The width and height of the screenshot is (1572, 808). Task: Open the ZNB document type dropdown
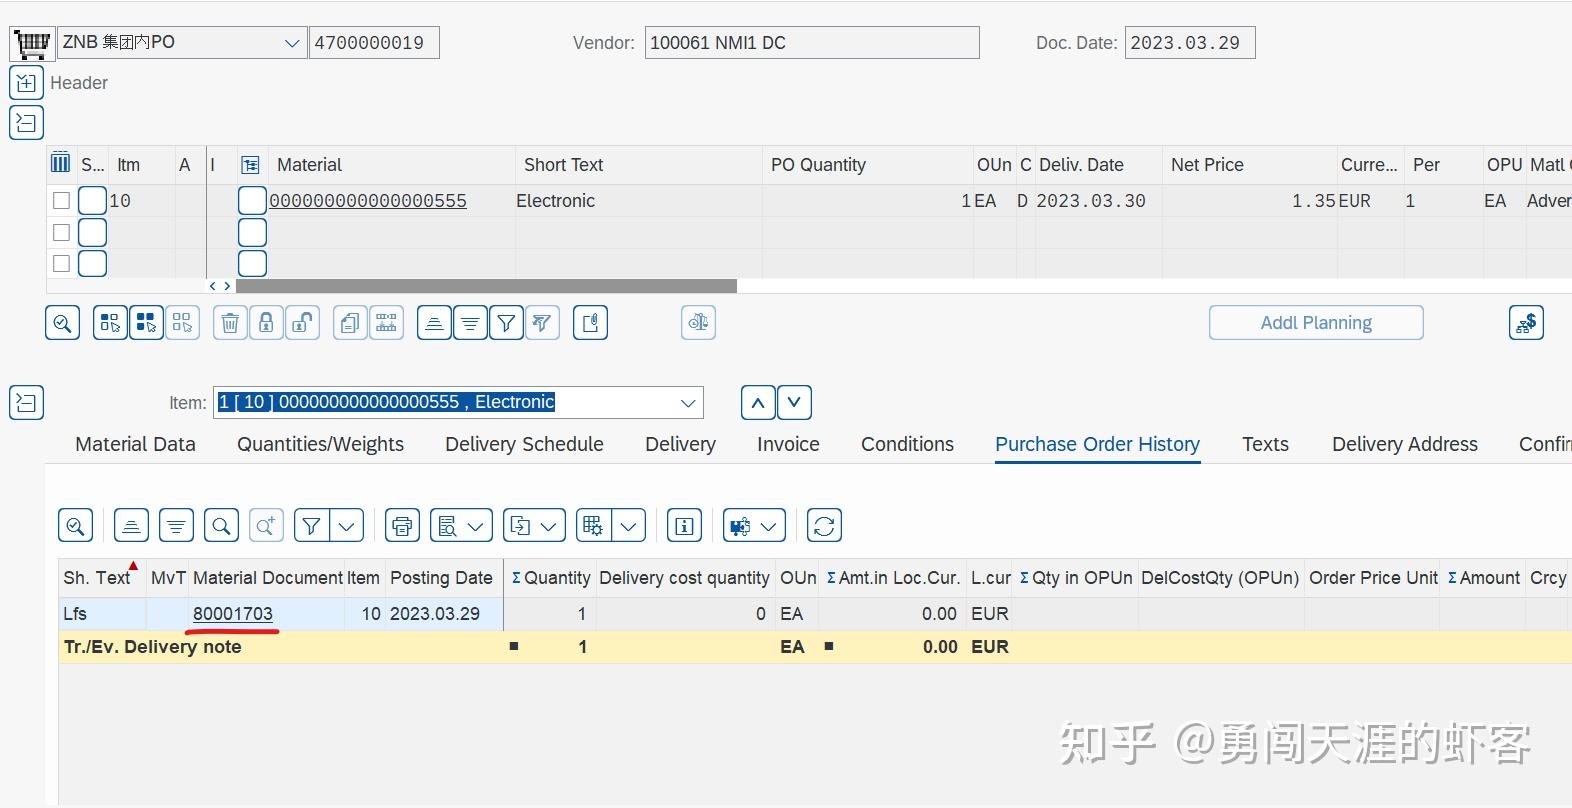[292, 43]
